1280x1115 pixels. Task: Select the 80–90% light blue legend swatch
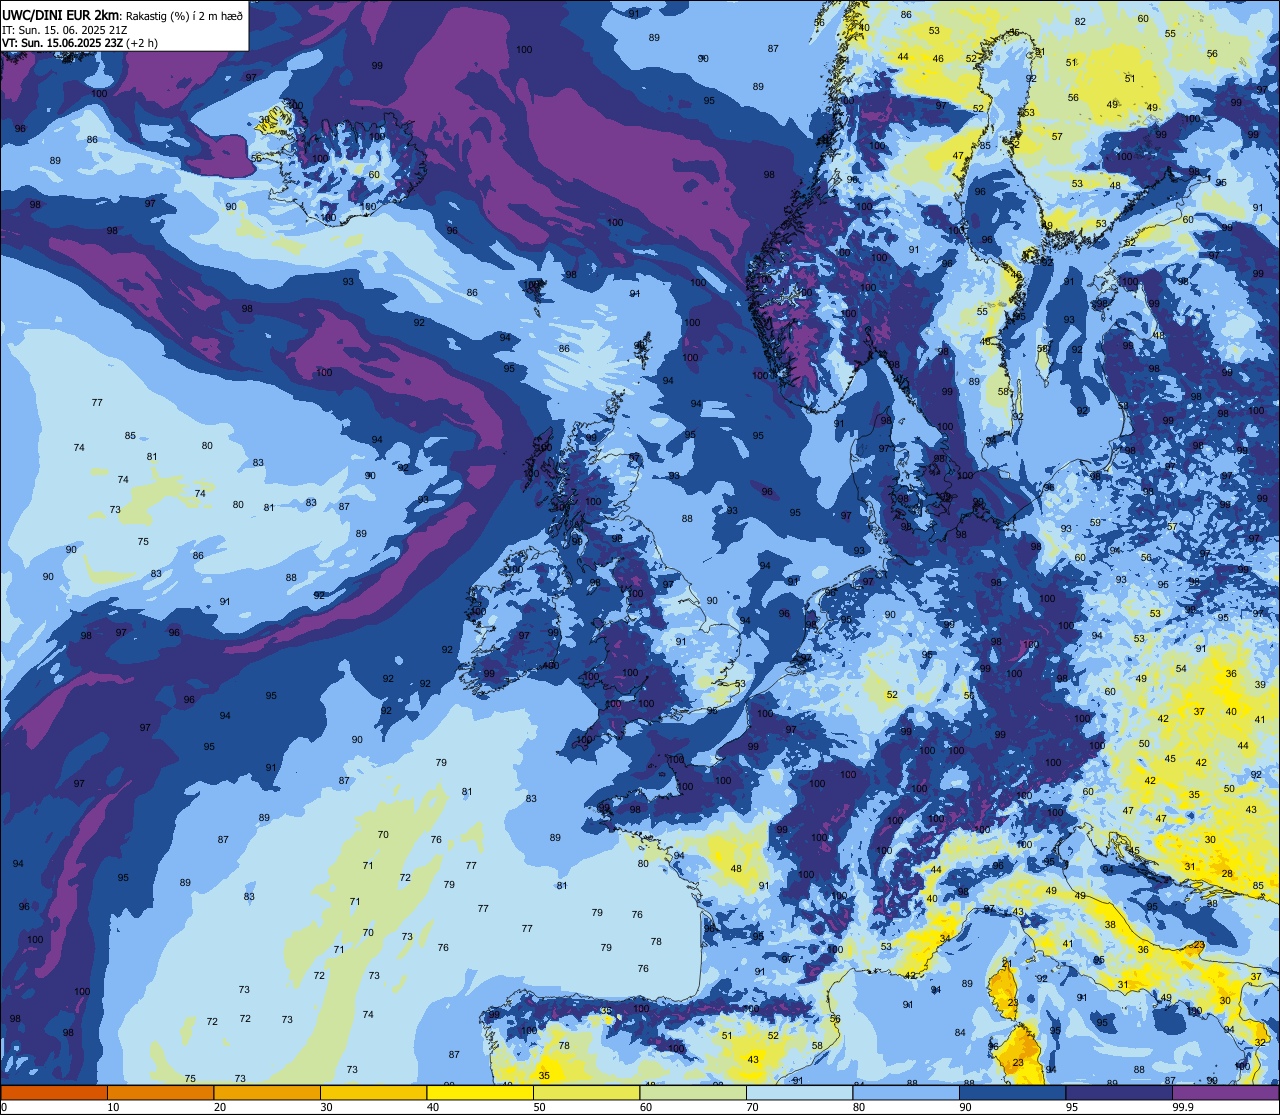(x=906, y=1092)
